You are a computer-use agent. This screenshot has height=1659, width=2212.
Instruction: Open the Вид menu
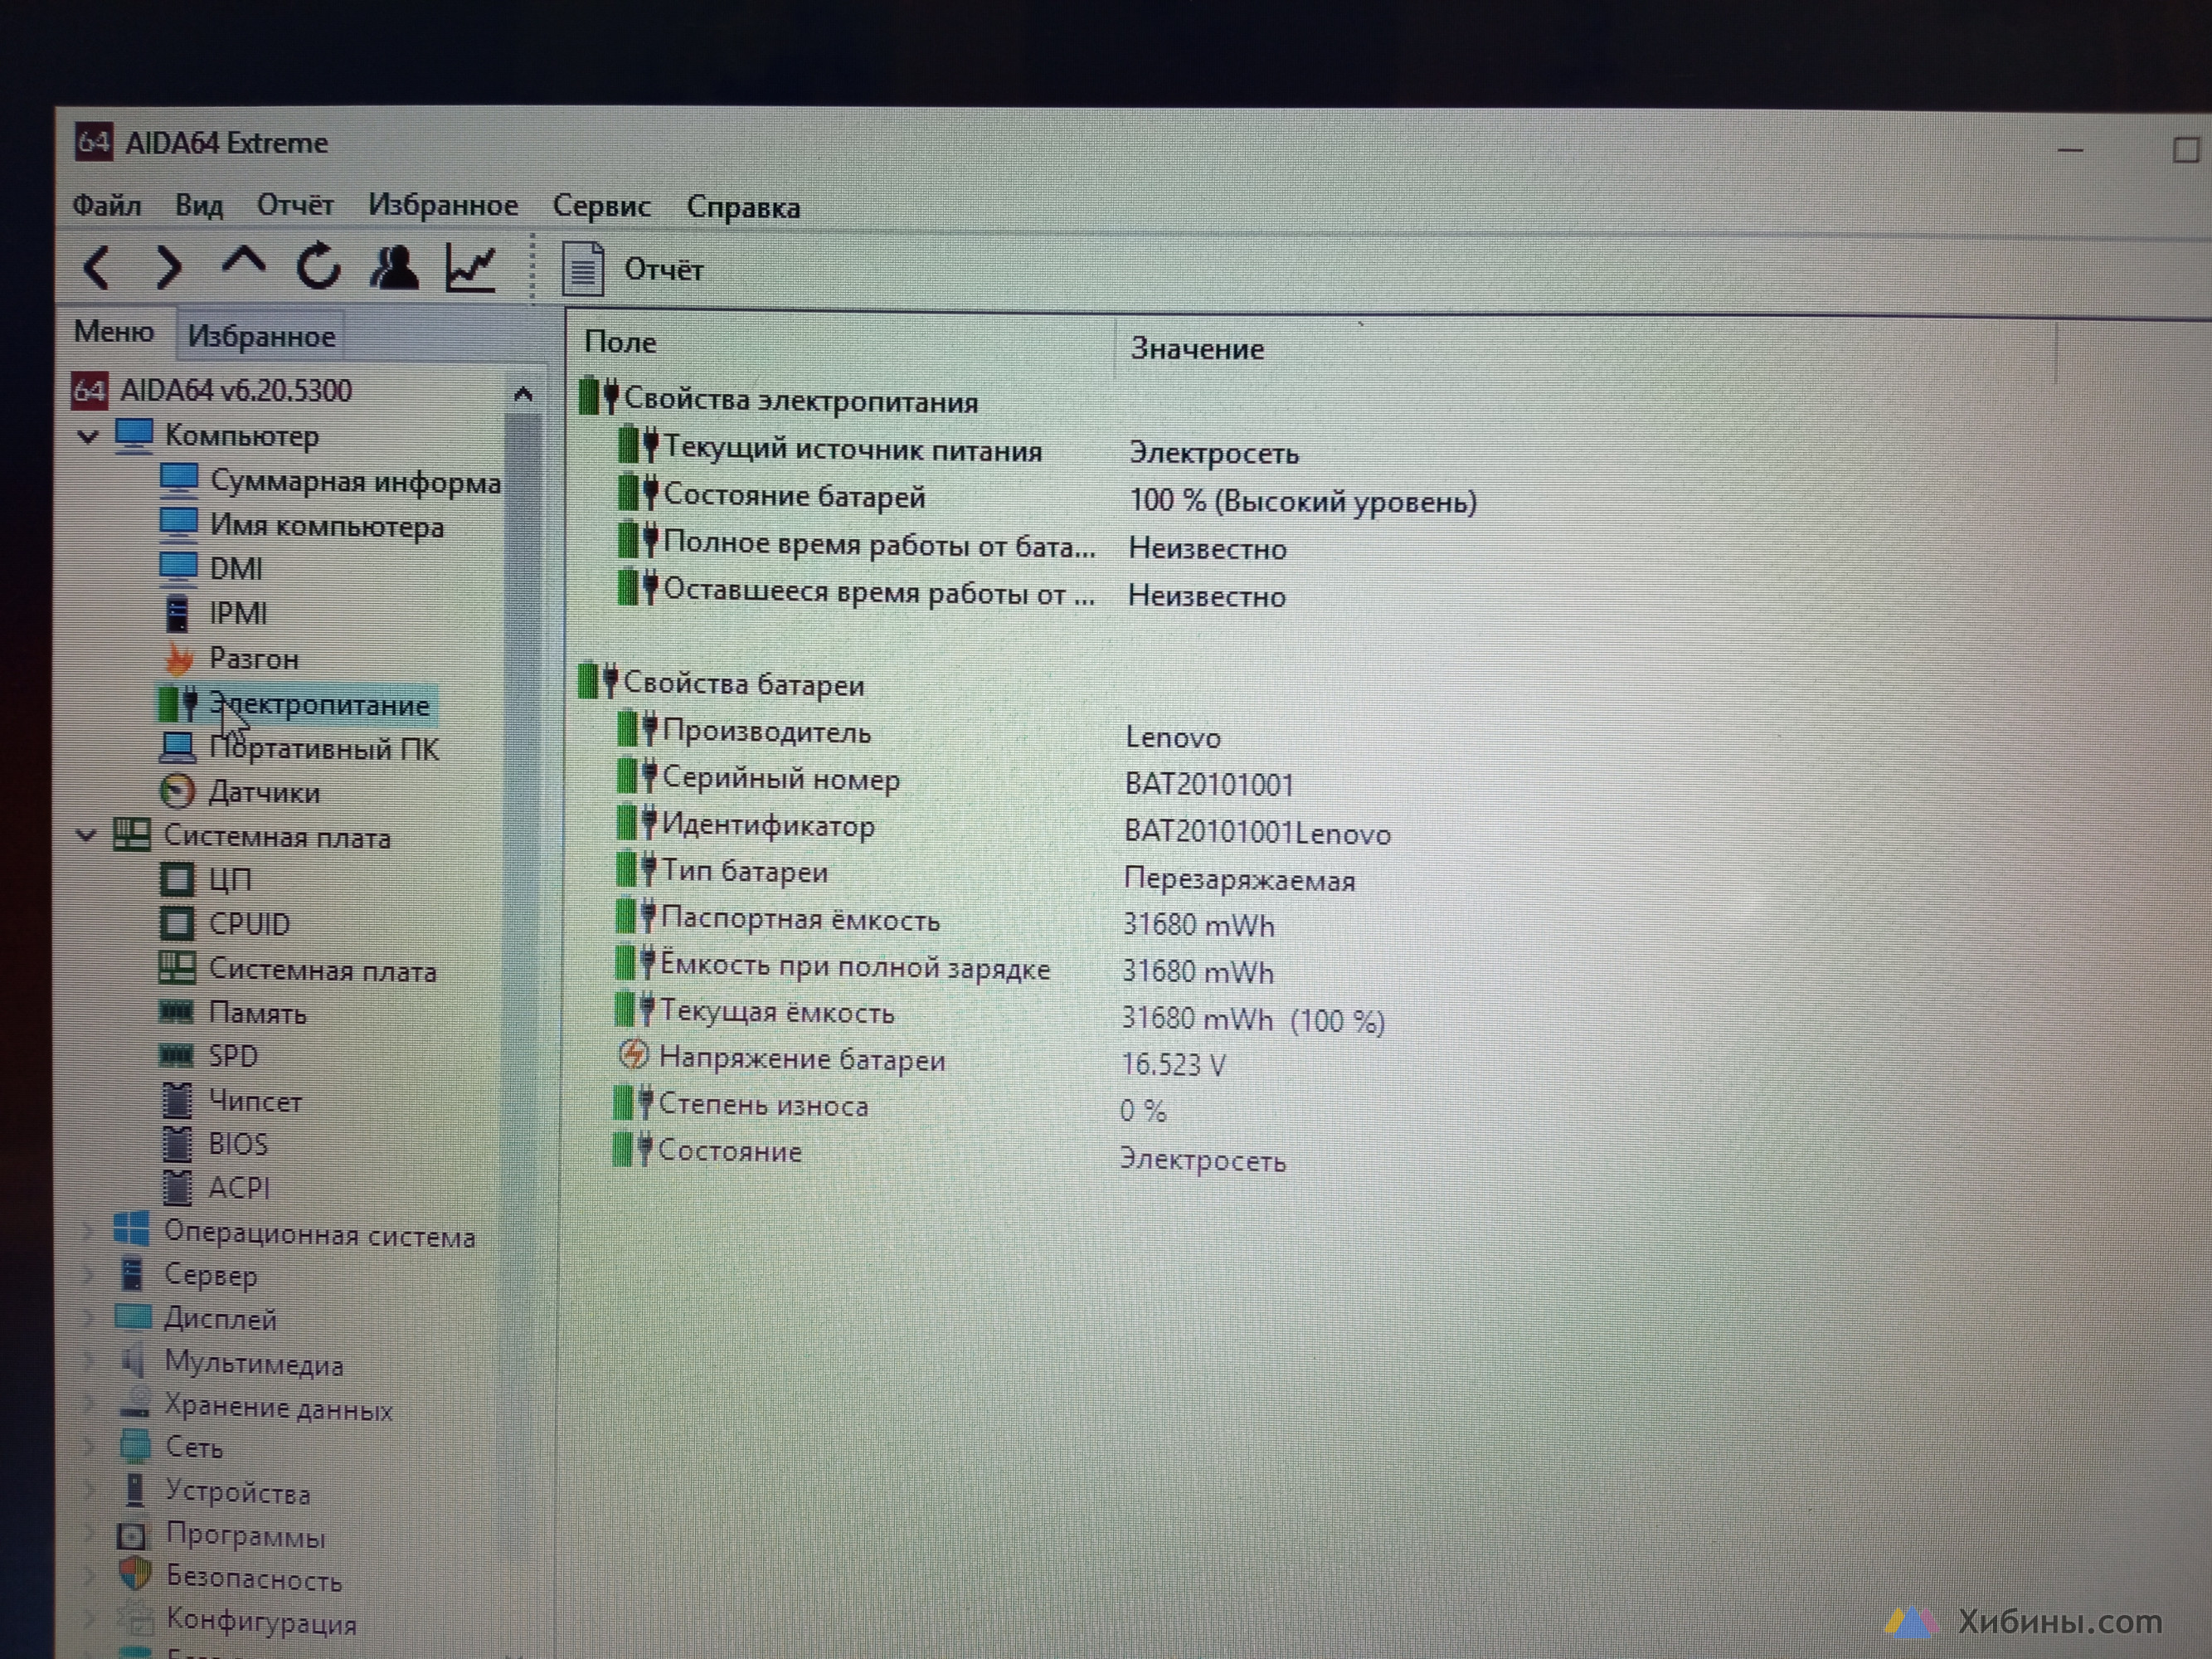[199, 206]
